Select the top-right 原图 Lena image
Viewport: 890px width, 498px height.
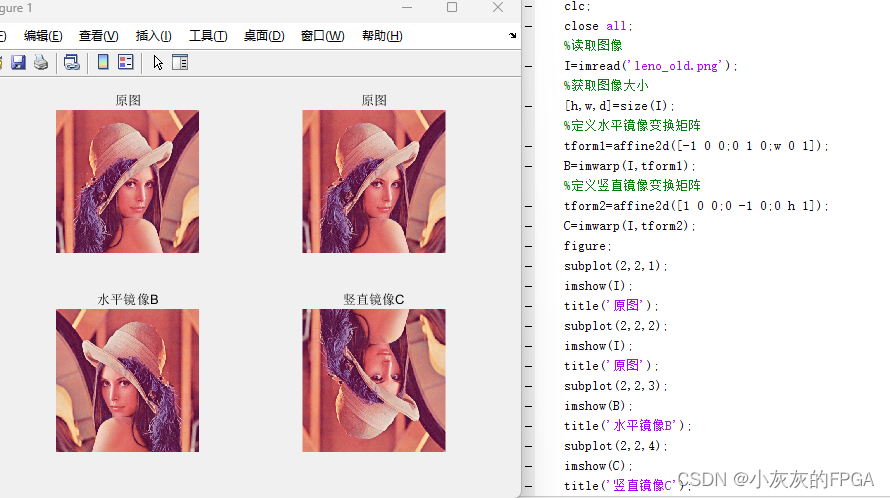click(373, 182)
